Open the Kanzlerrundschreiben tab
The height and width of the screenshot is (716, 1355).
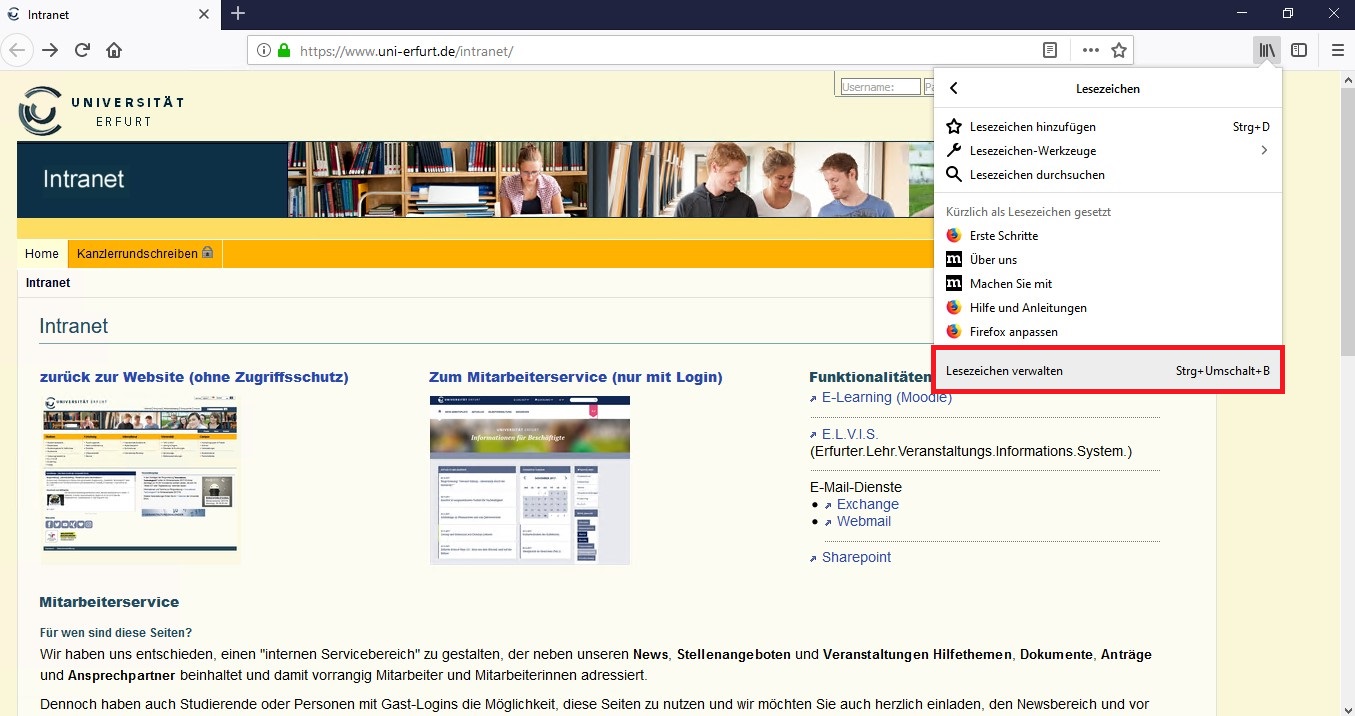click(x=144, y=254)
